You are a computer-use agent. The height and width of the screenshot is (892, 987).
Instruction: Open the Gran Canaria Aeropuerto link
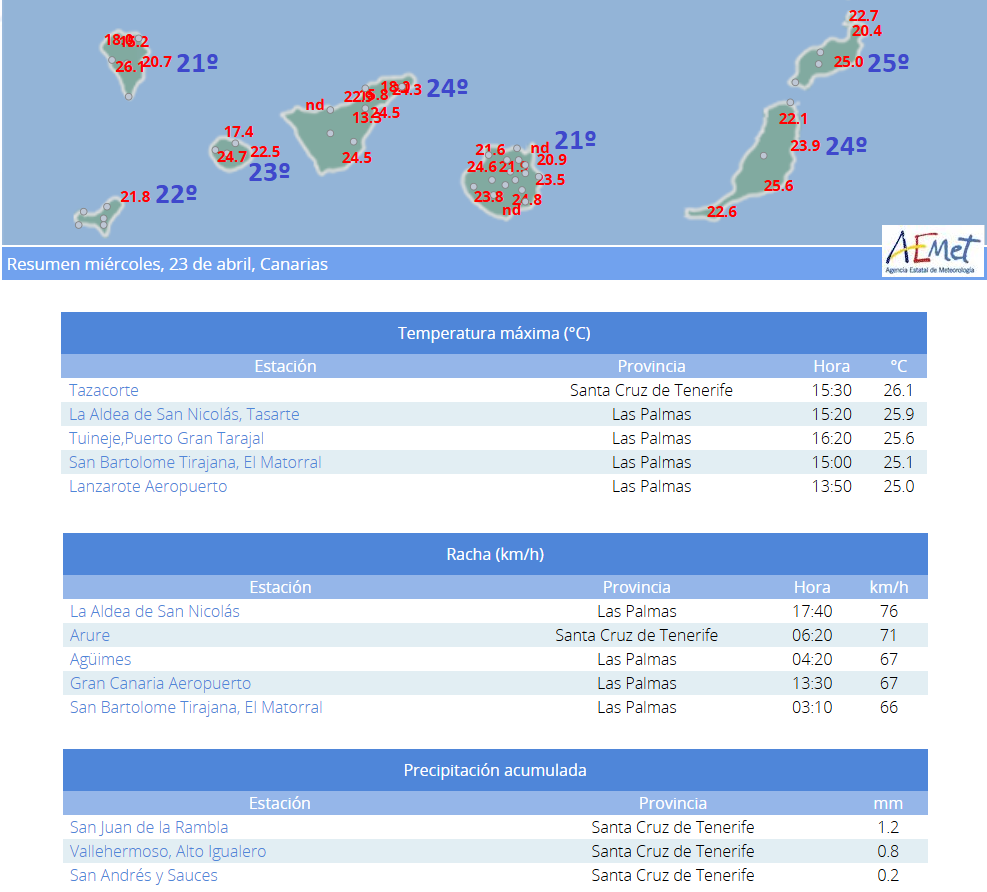coord(161,683)
